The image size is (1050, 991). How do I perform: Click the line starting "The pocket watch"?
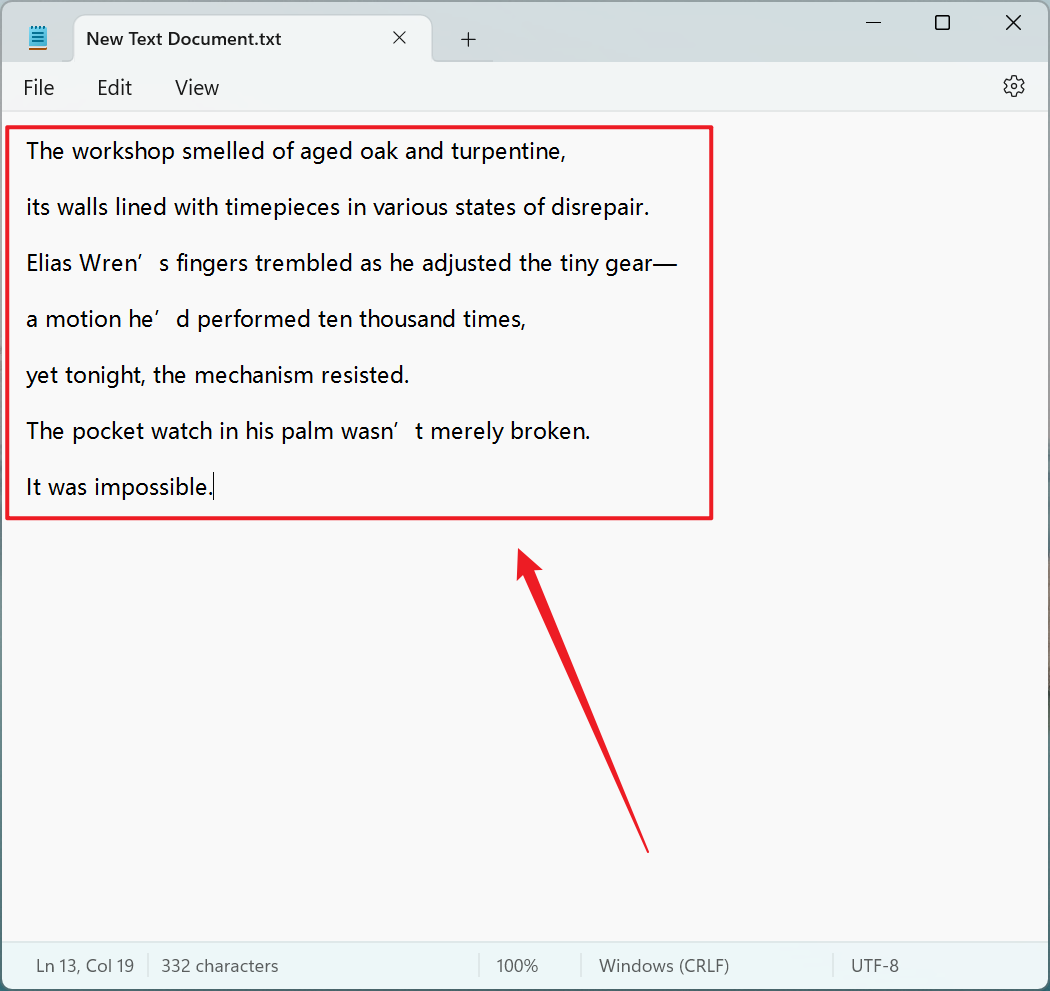(x=308, y=431)
